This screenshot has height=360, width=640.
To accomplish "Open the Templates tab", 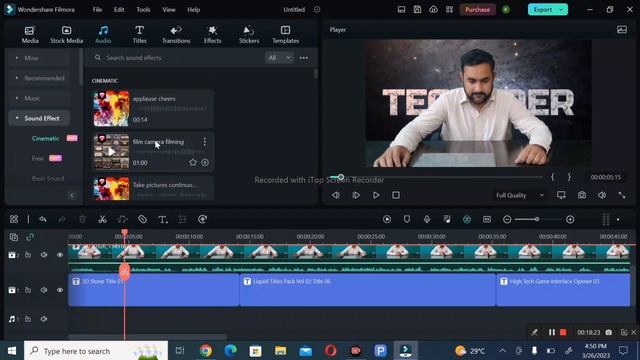I will (285, 35).
